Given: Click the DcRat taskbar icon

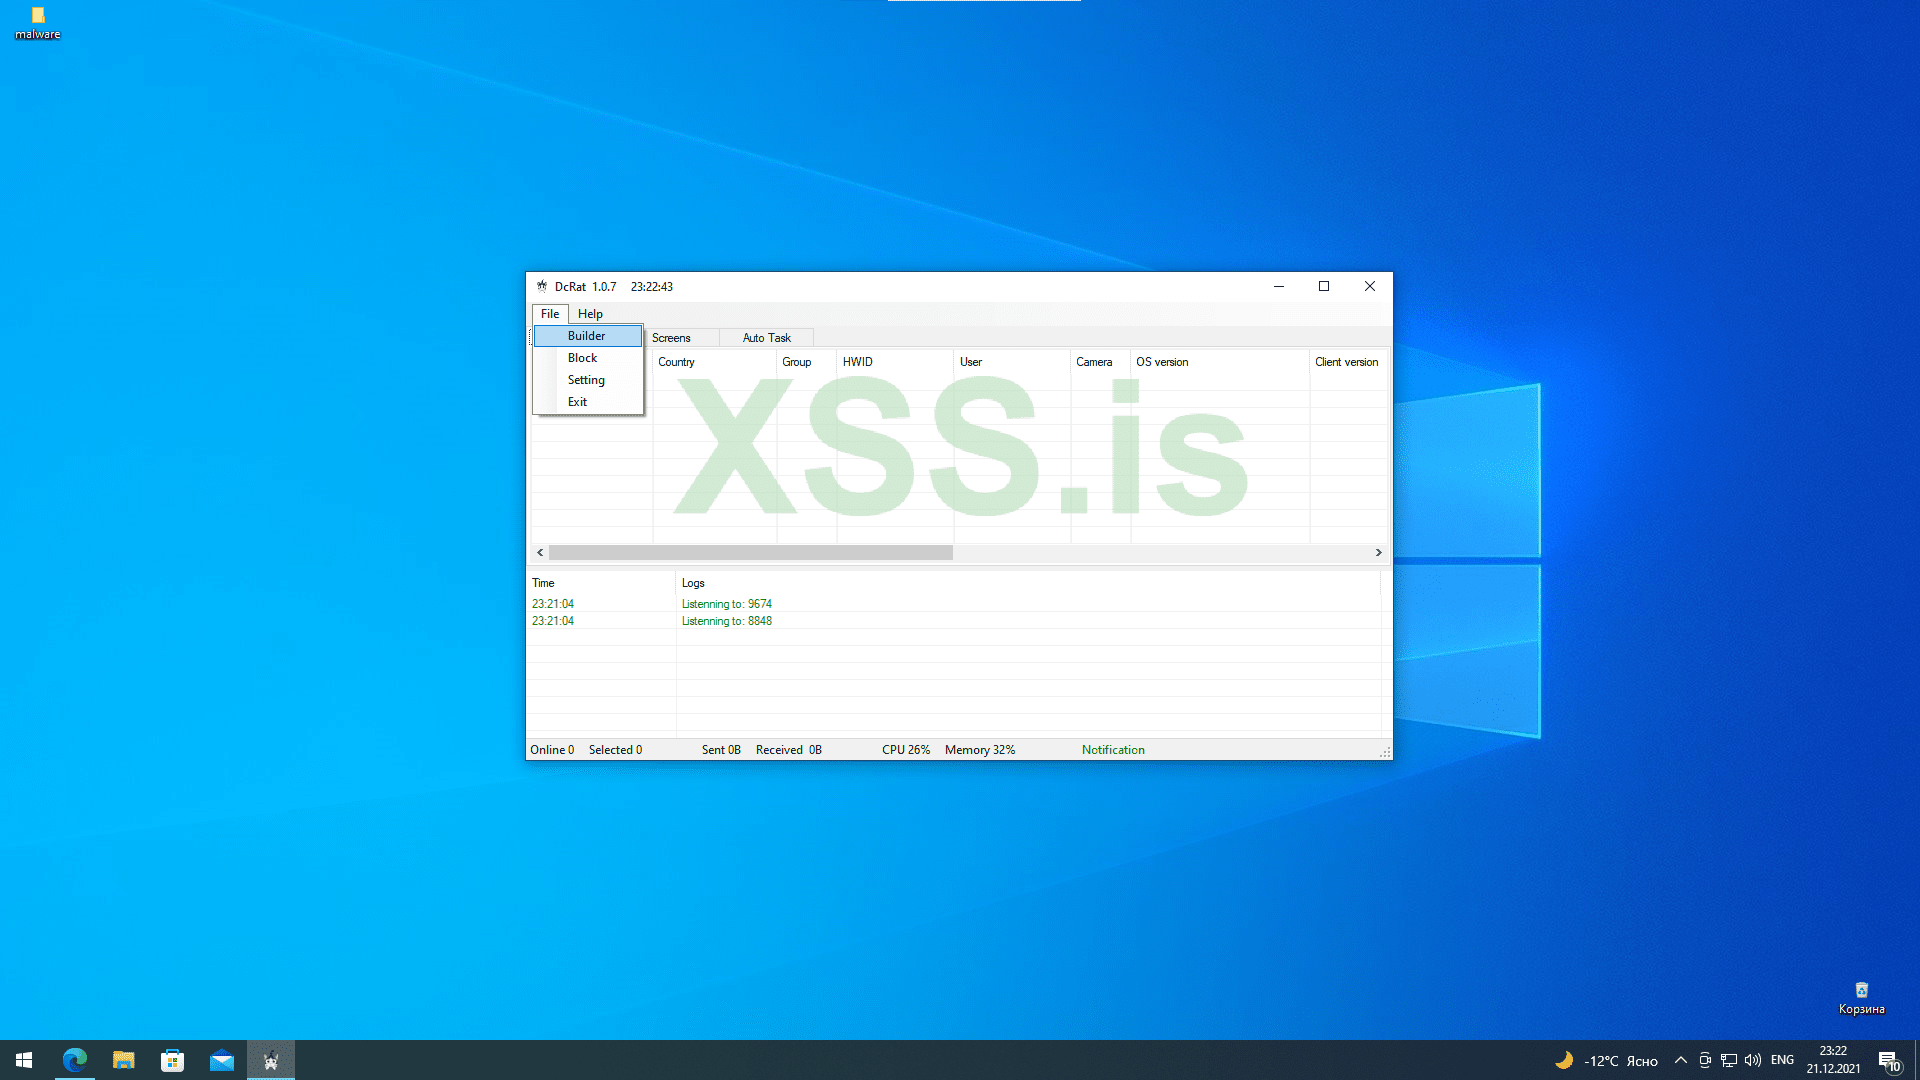Looking at the screenshot, I should click(x=271, y=1060).
